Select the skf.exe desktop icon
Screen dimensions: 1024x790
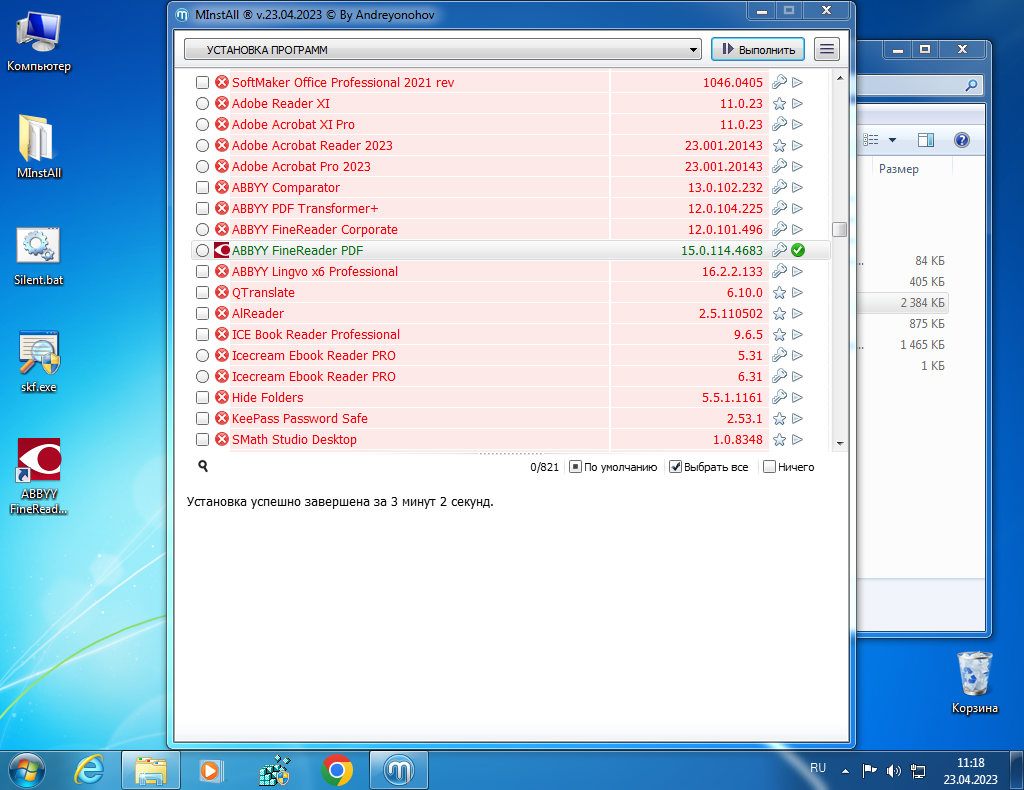39,362
